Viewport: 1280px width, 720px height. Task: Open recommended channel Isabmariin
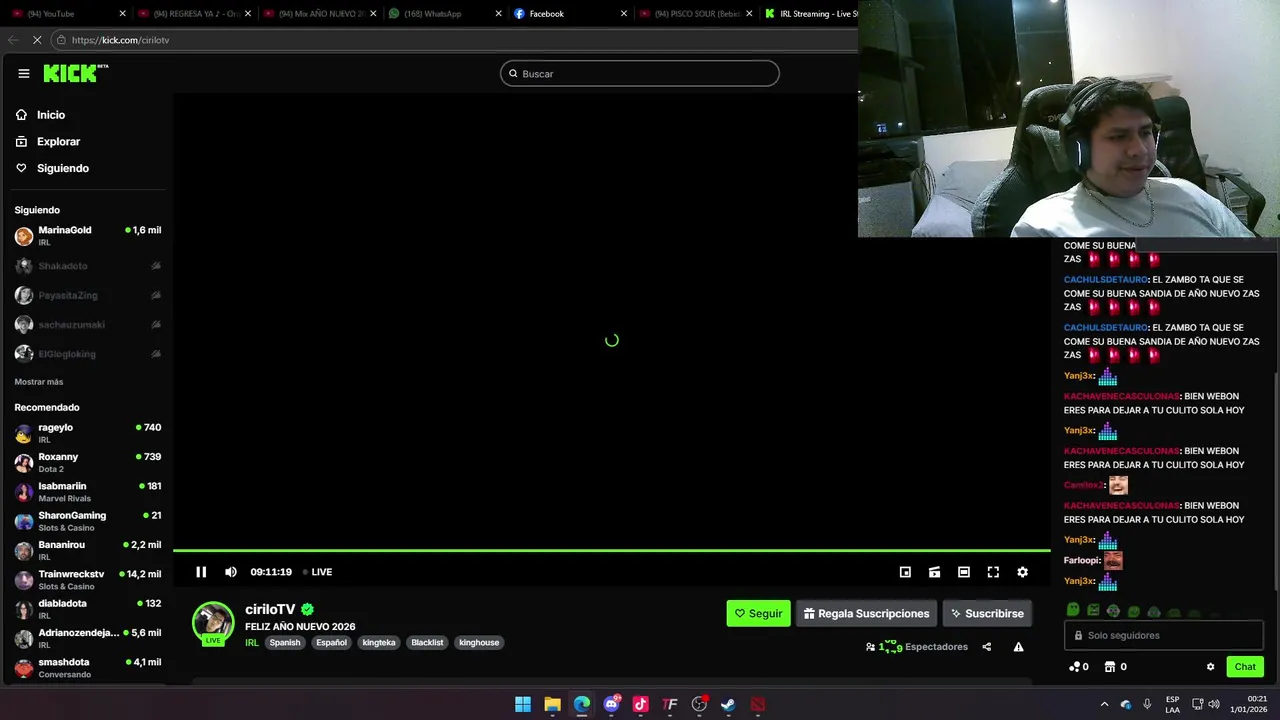click(88, 492)
